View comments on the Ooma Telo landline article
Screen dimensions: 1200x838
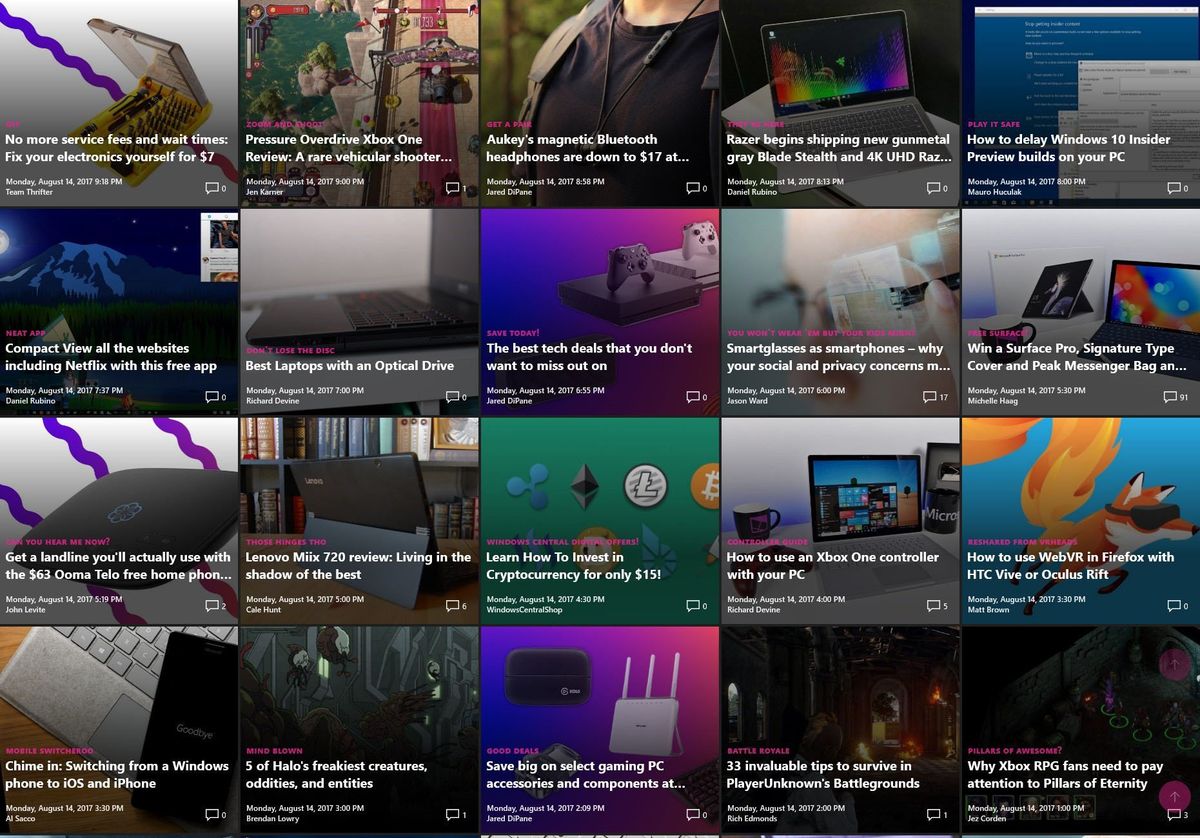coord(213,605)
